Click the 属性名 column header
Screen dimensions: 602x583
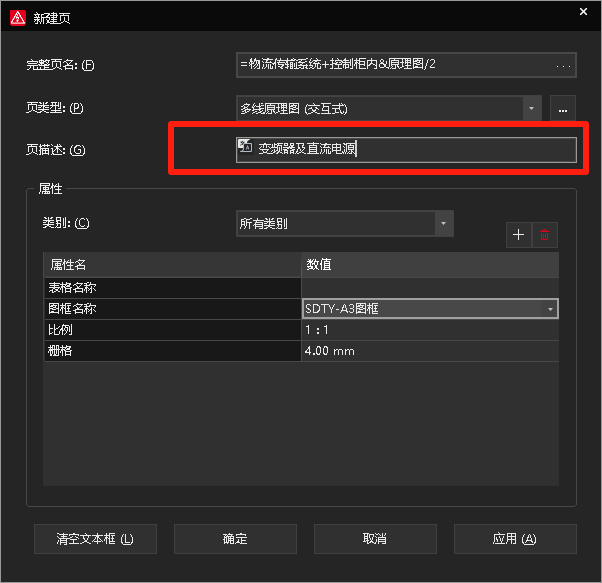[x=172, y=265]
